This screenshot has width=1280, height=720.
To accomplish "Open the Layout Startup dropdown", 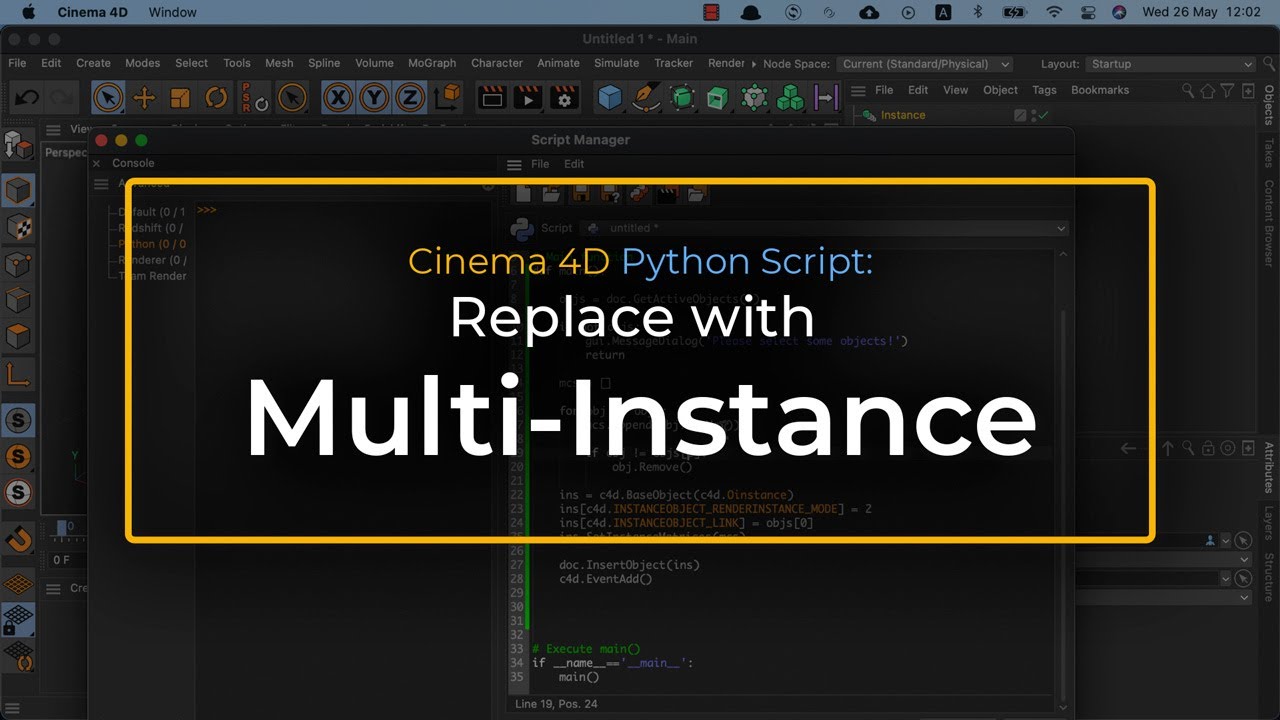I will (x=1170, y=64).
